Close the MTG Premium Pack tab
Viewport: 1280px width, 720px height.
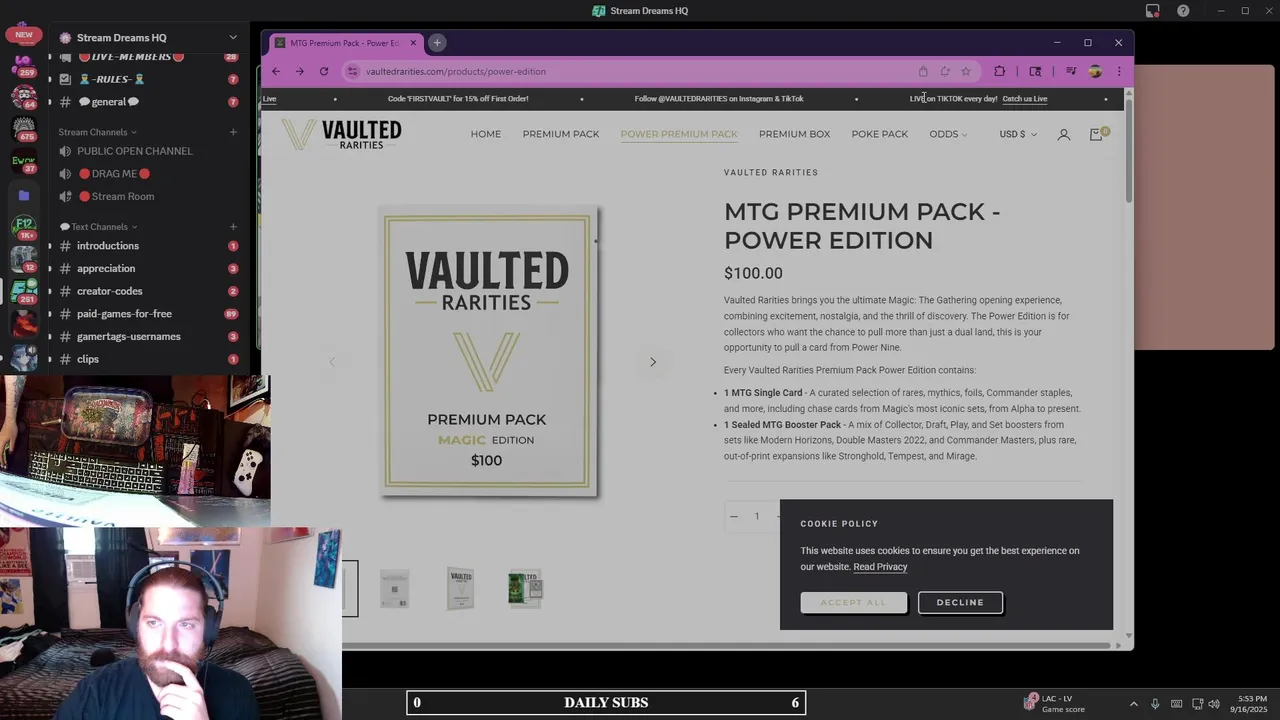pos(413,43)
